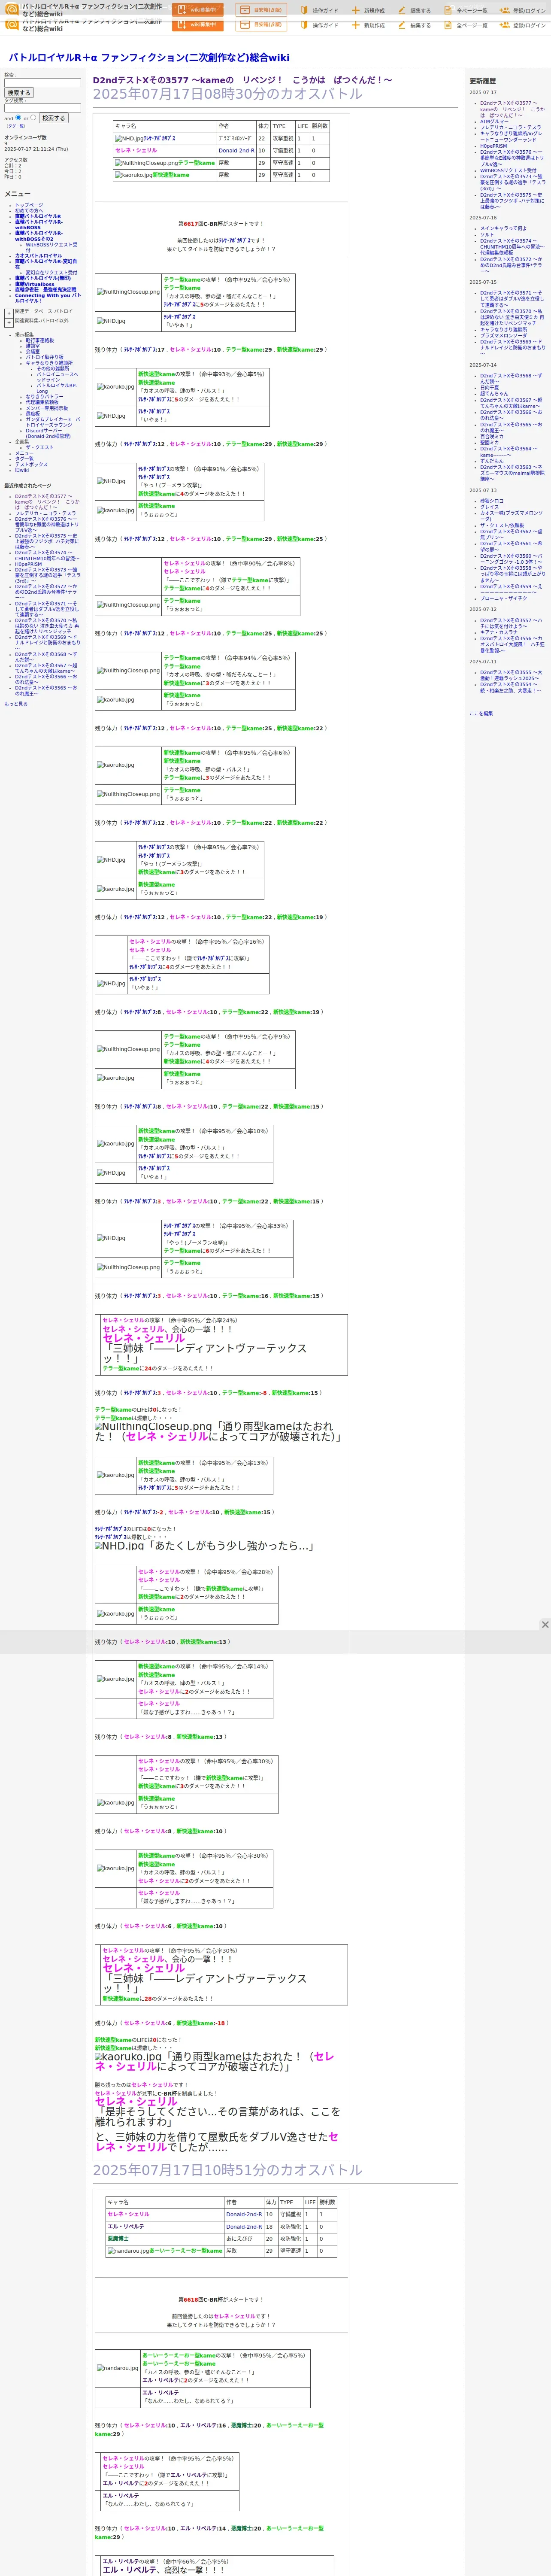This screenshot has width=551, height=2576.
Task: Click 2025年07月17日08時30分のカオスバトル heading
Action: [228, 94]
